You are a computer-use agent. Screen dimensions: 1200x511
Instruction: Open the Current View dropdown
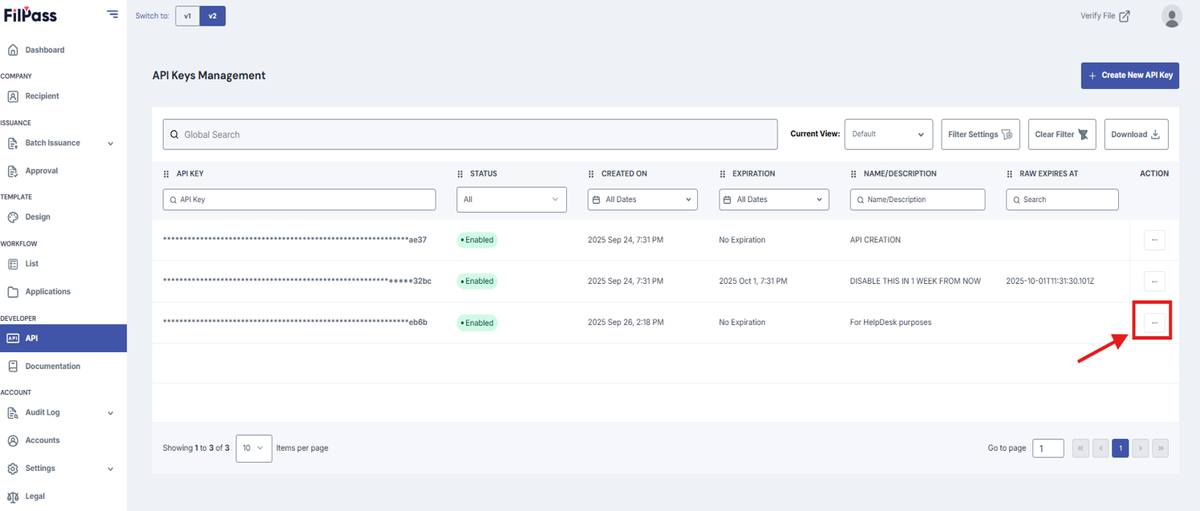(x=888, y=134)
